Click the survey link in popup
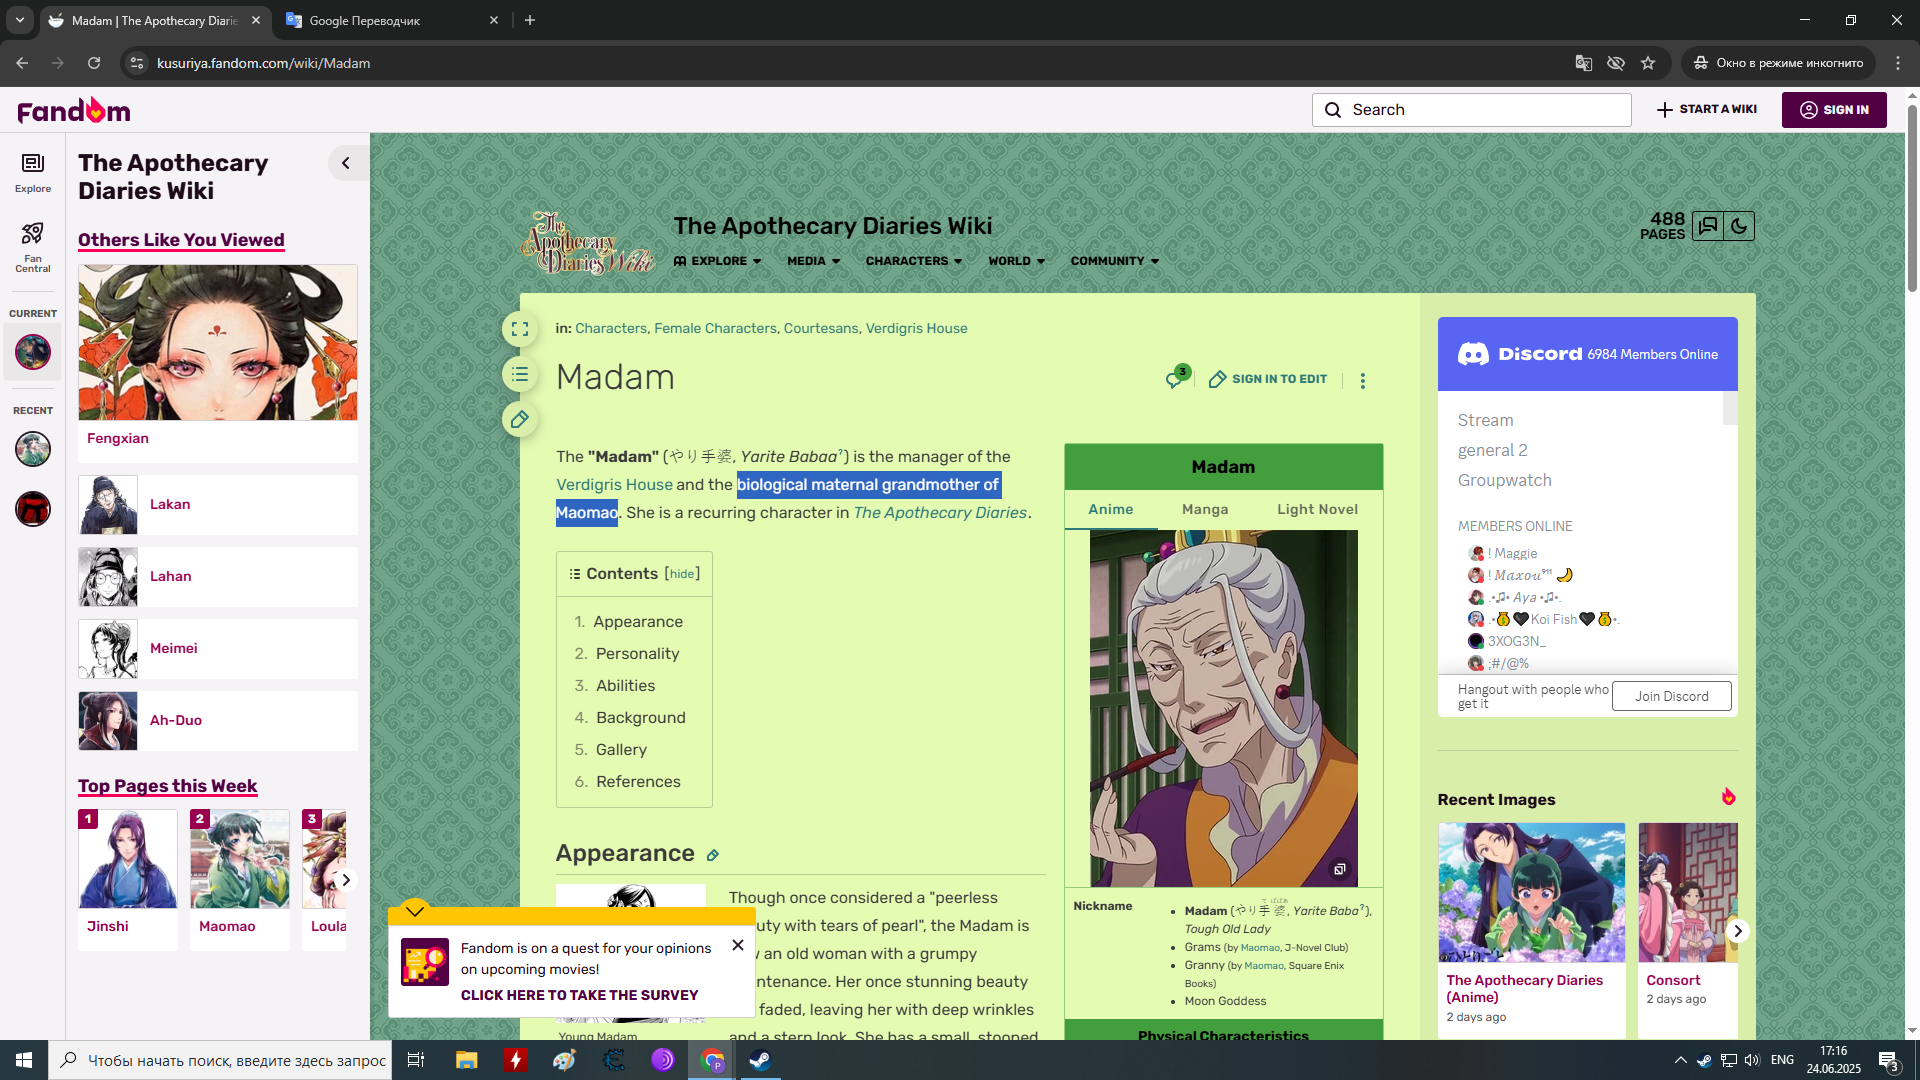Image resolution: width=1920 pixels, height=1080 pixels. [x=579, y=996]
